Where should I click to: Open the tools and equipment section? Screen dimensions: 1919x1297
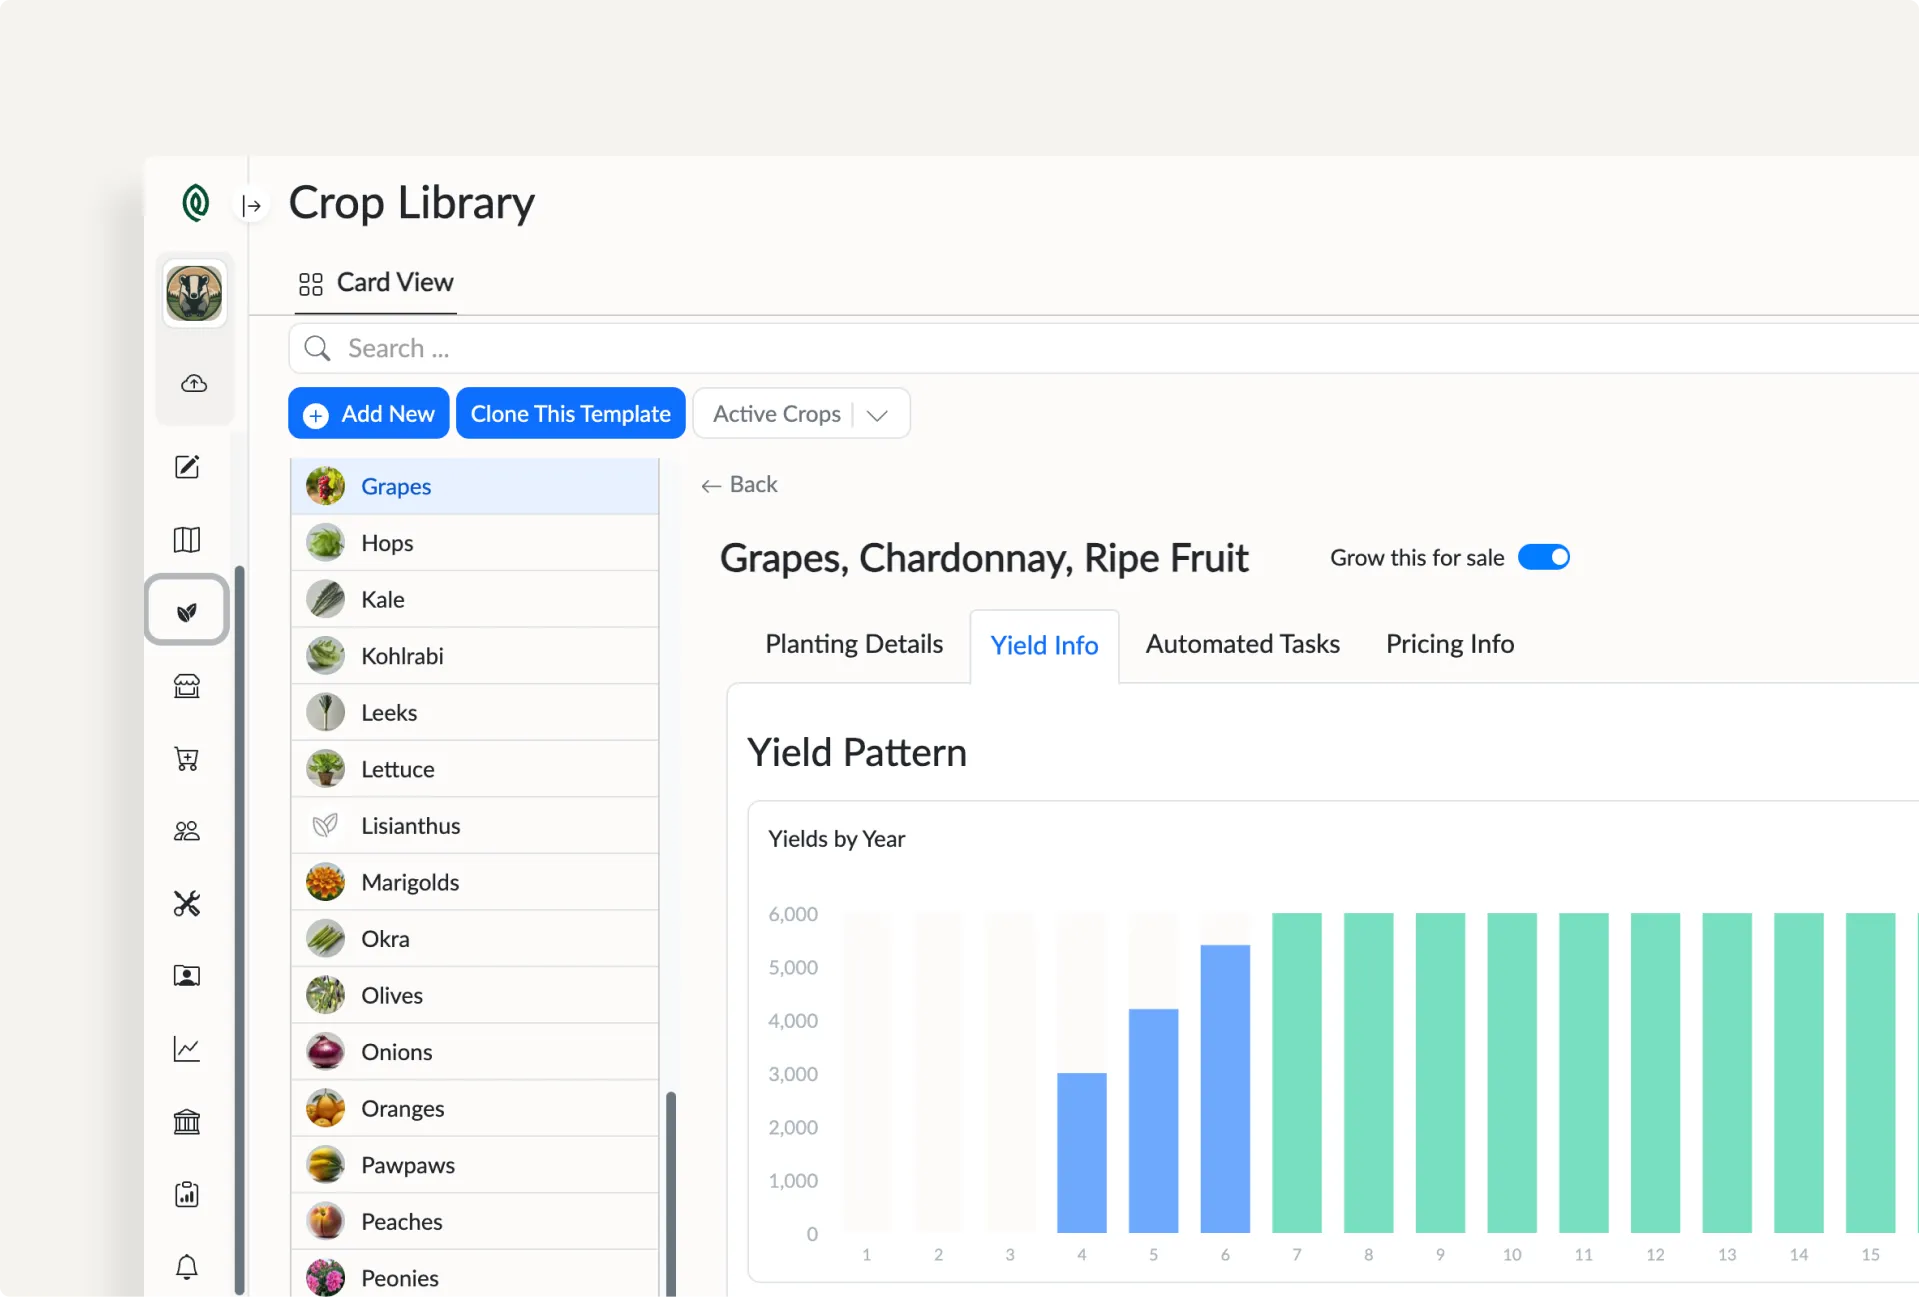pos(186,903)
